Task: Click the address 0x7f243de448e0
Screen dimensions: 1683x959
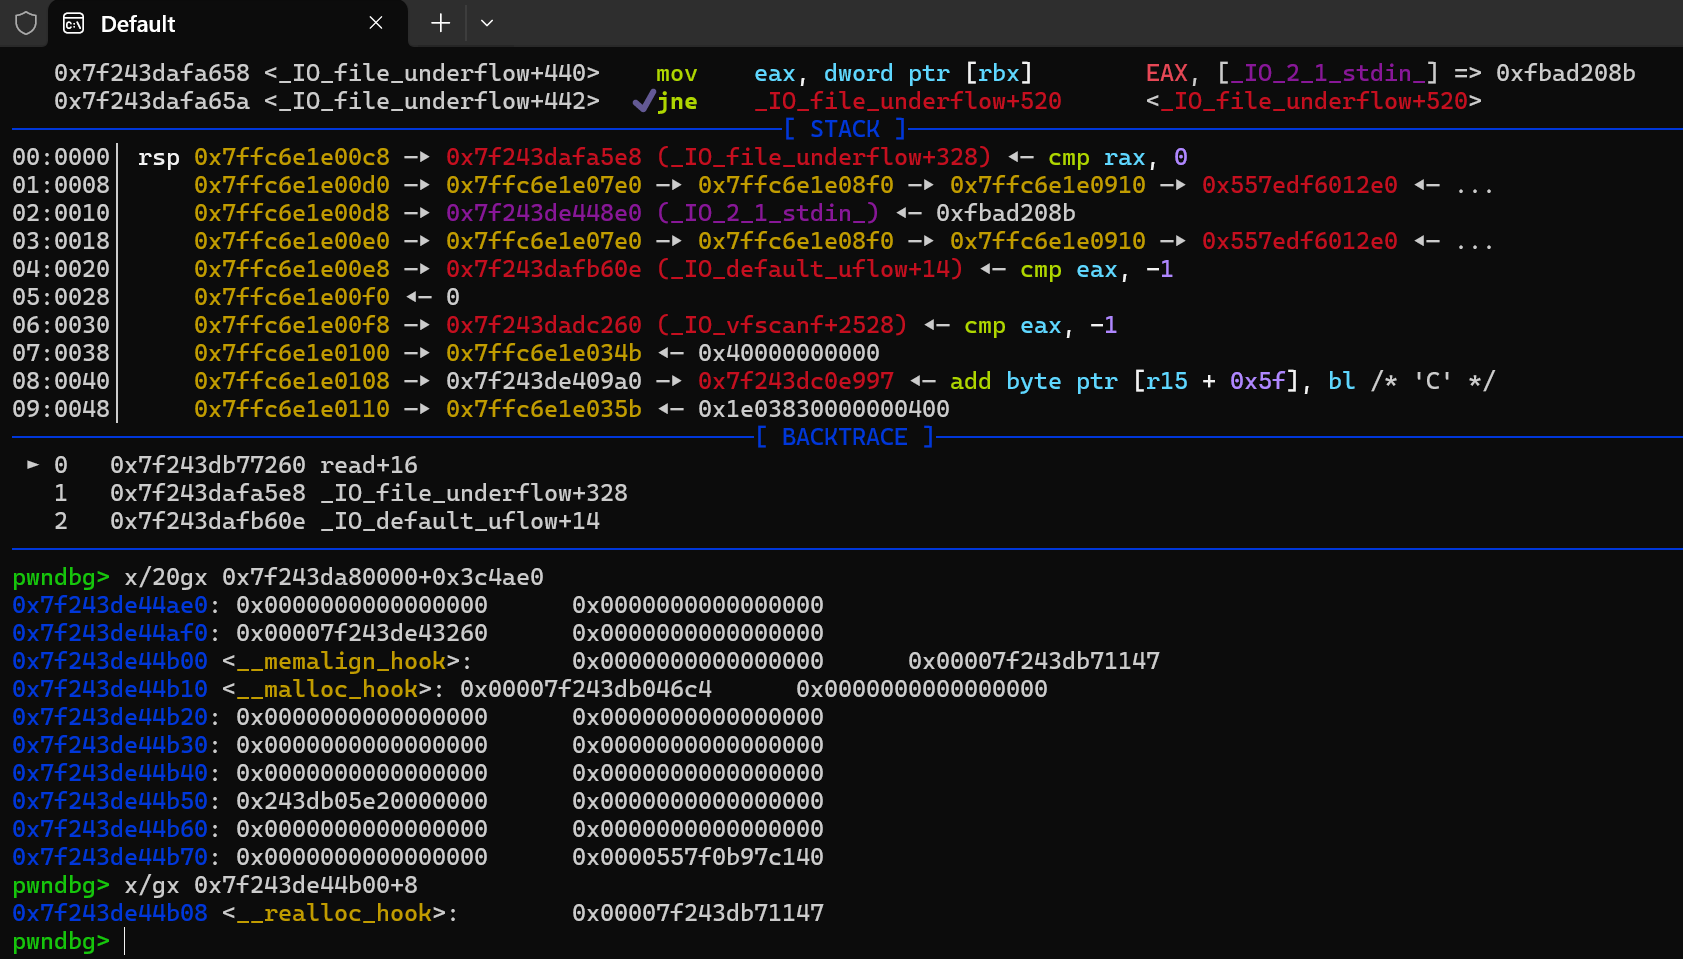Action: tap(544, 213)
